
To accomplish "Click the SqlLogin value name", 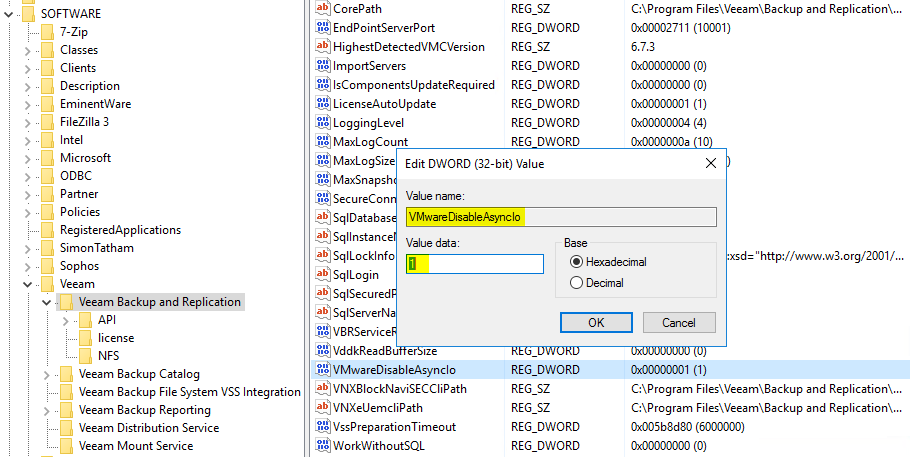I will click(356, 275).
